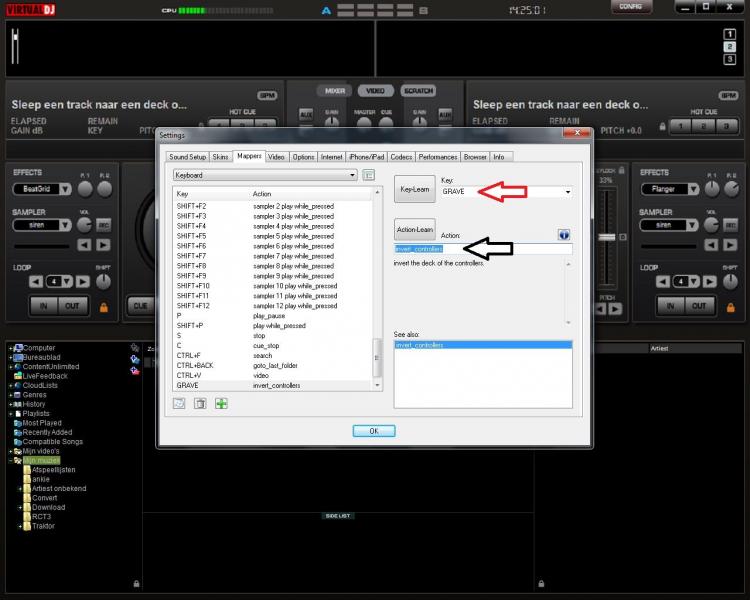Click the Action input field with invert_controllers

[x=483, y=249]
